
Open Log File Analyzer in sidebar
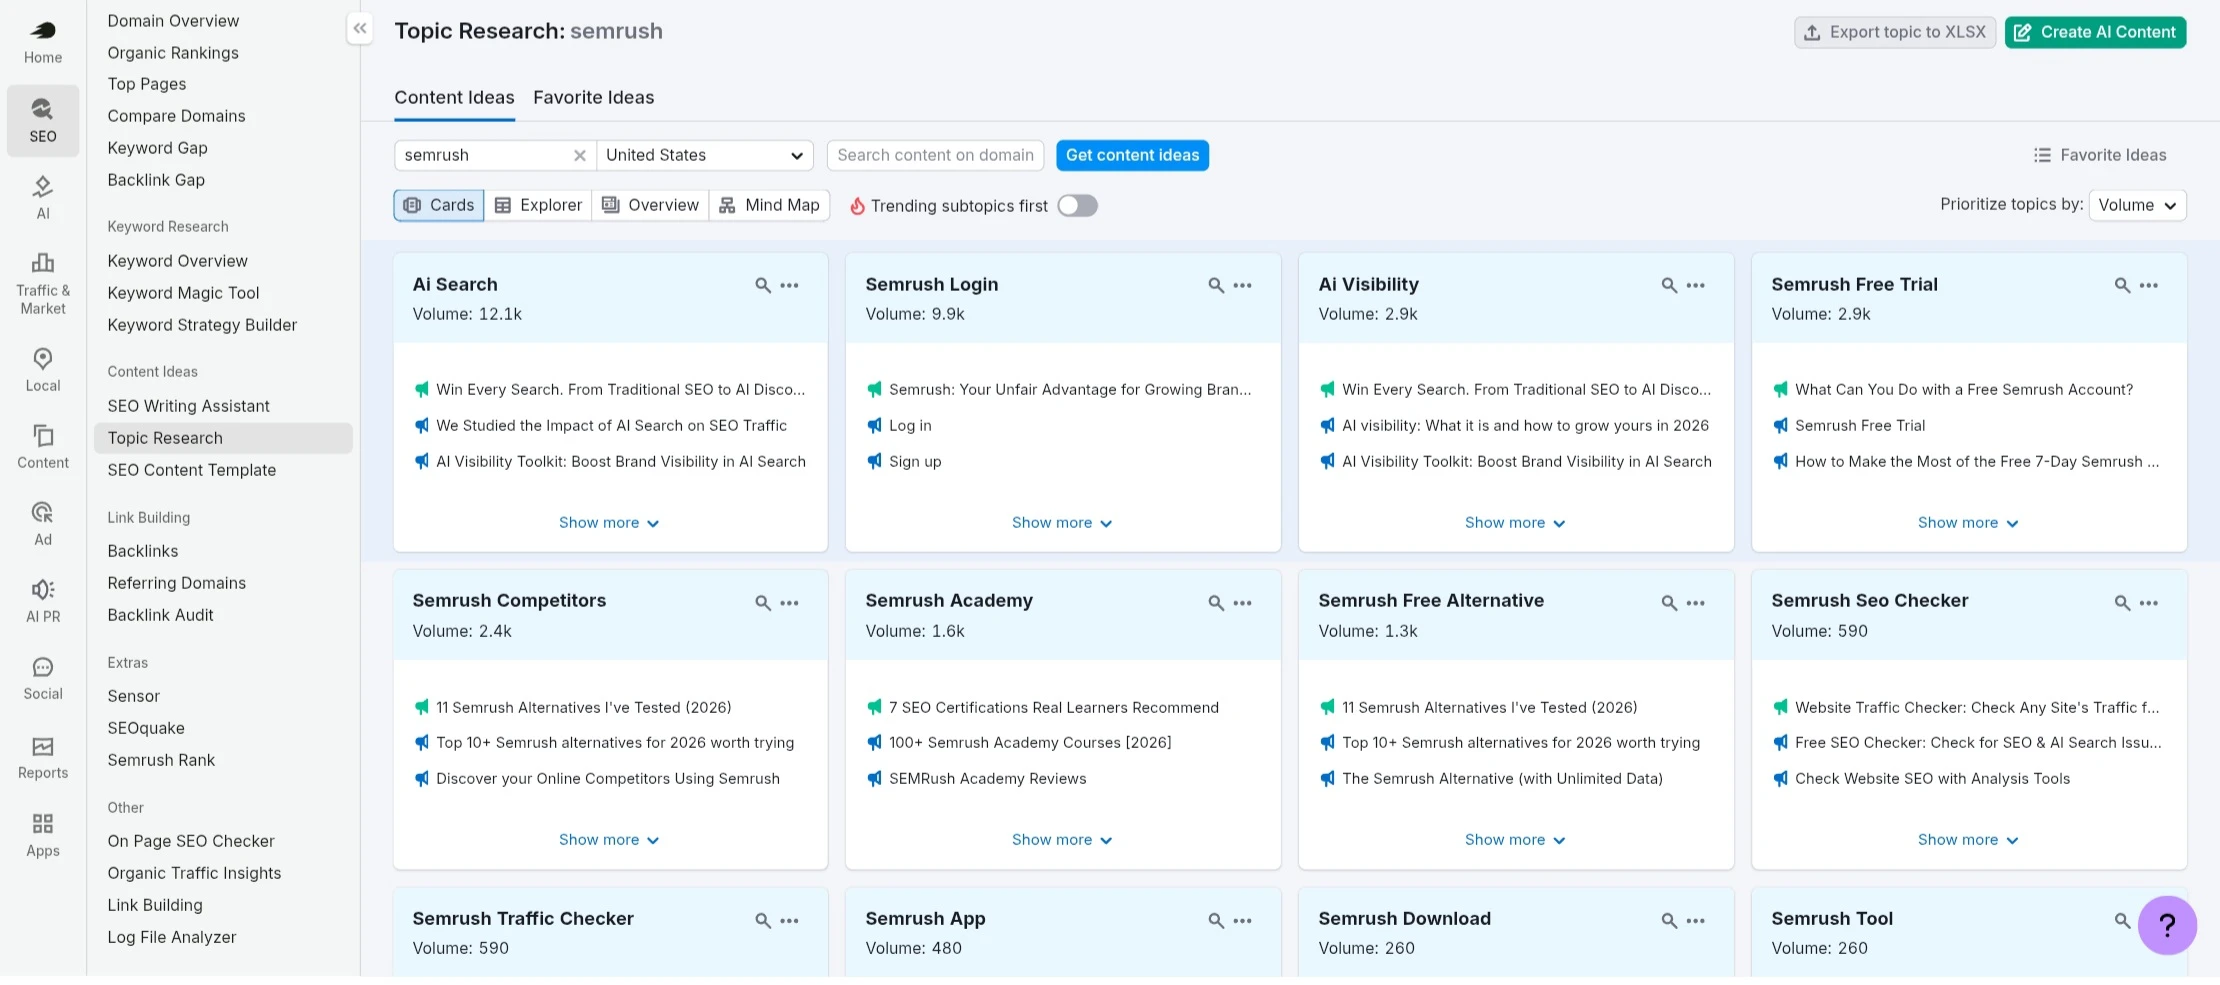point(172,937)
